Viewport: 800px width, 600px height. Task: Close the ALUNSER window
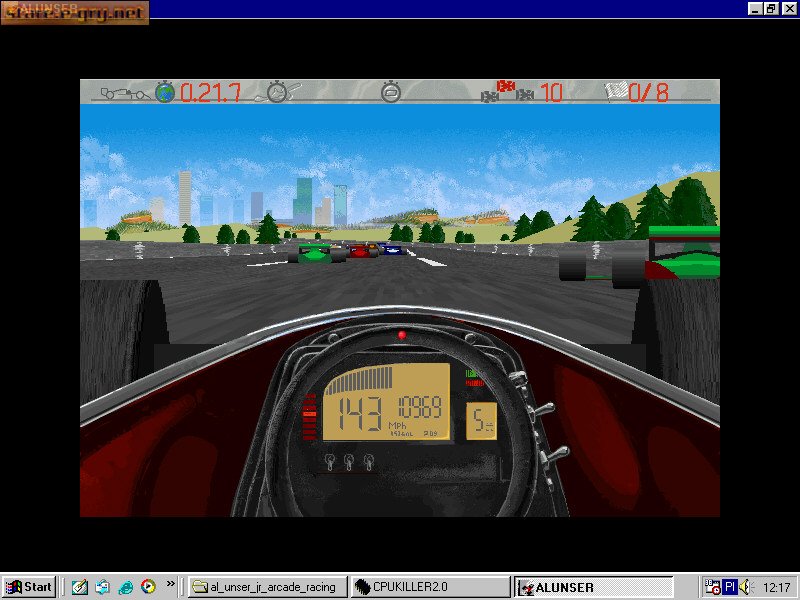coord(789,8)
